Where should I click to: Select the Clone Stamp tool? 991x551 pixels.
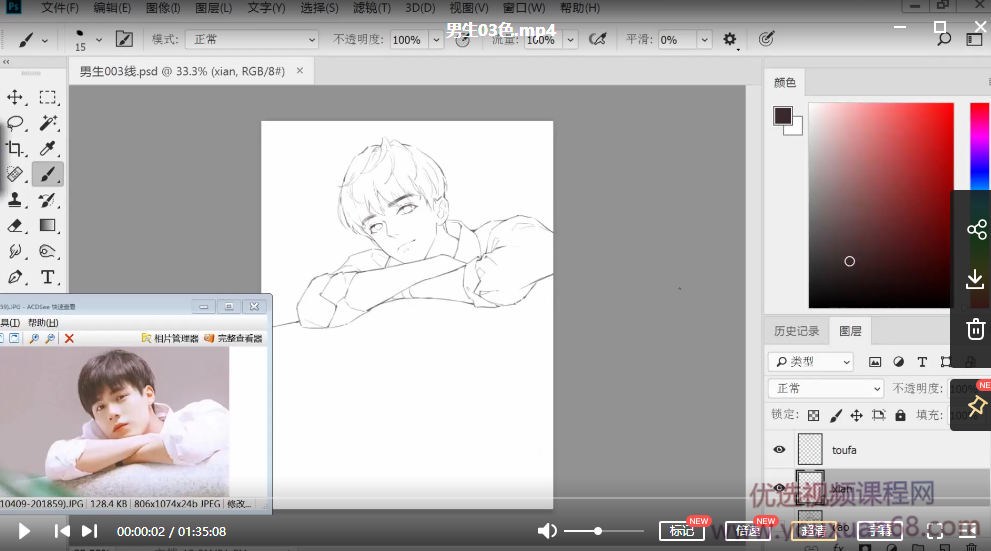[16, 200]
